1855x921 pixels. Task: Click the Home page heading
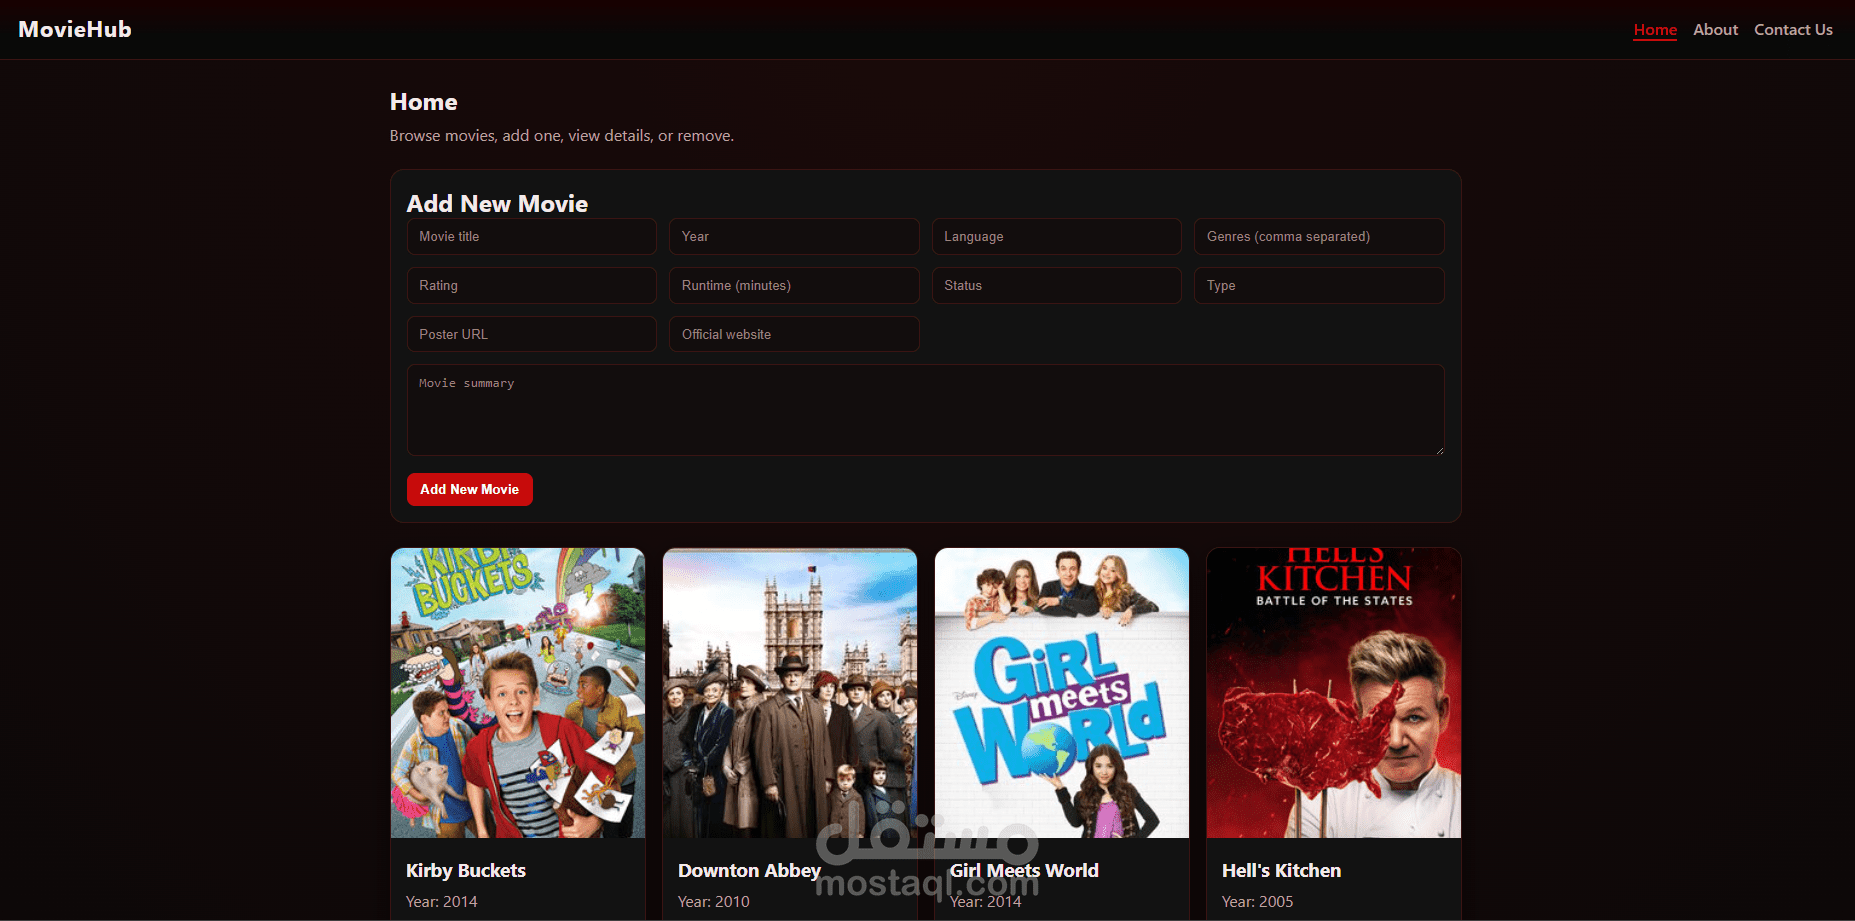tap(424, 102)
